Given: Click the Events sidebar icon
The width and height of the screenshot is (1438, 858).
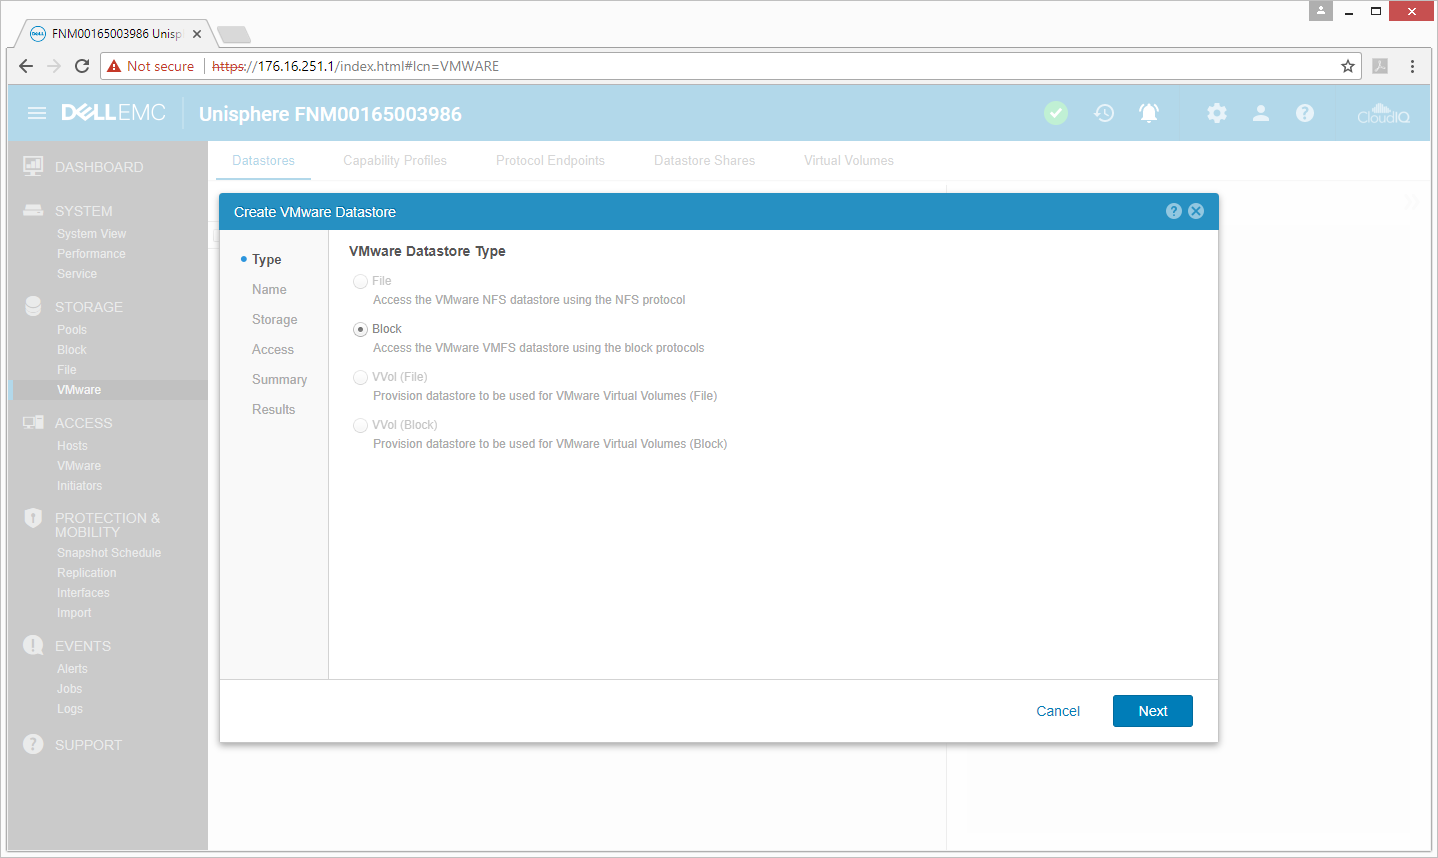Looking at the screenshot, I should pos(33,645).
